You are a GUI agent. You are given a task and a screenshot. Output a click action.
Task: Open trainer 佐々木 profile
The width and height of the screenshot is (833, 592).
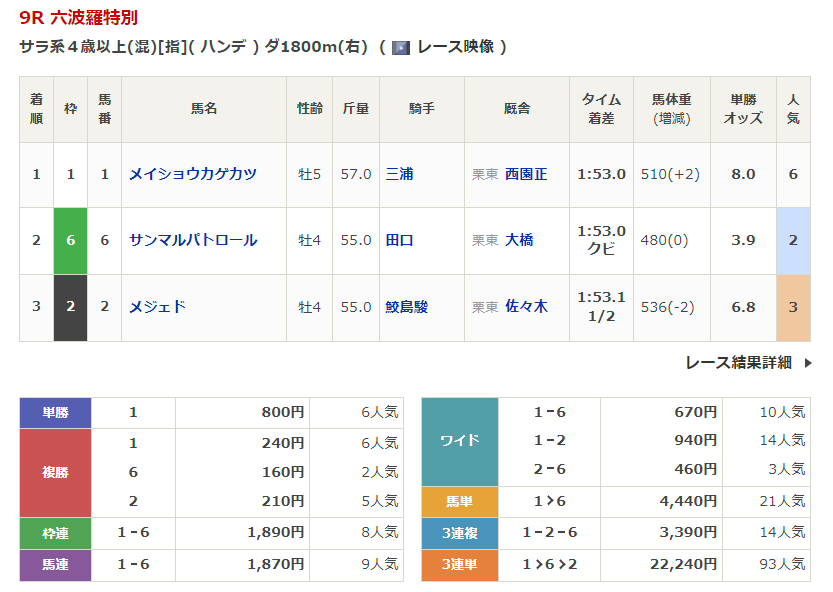click(x=526, y=307)
